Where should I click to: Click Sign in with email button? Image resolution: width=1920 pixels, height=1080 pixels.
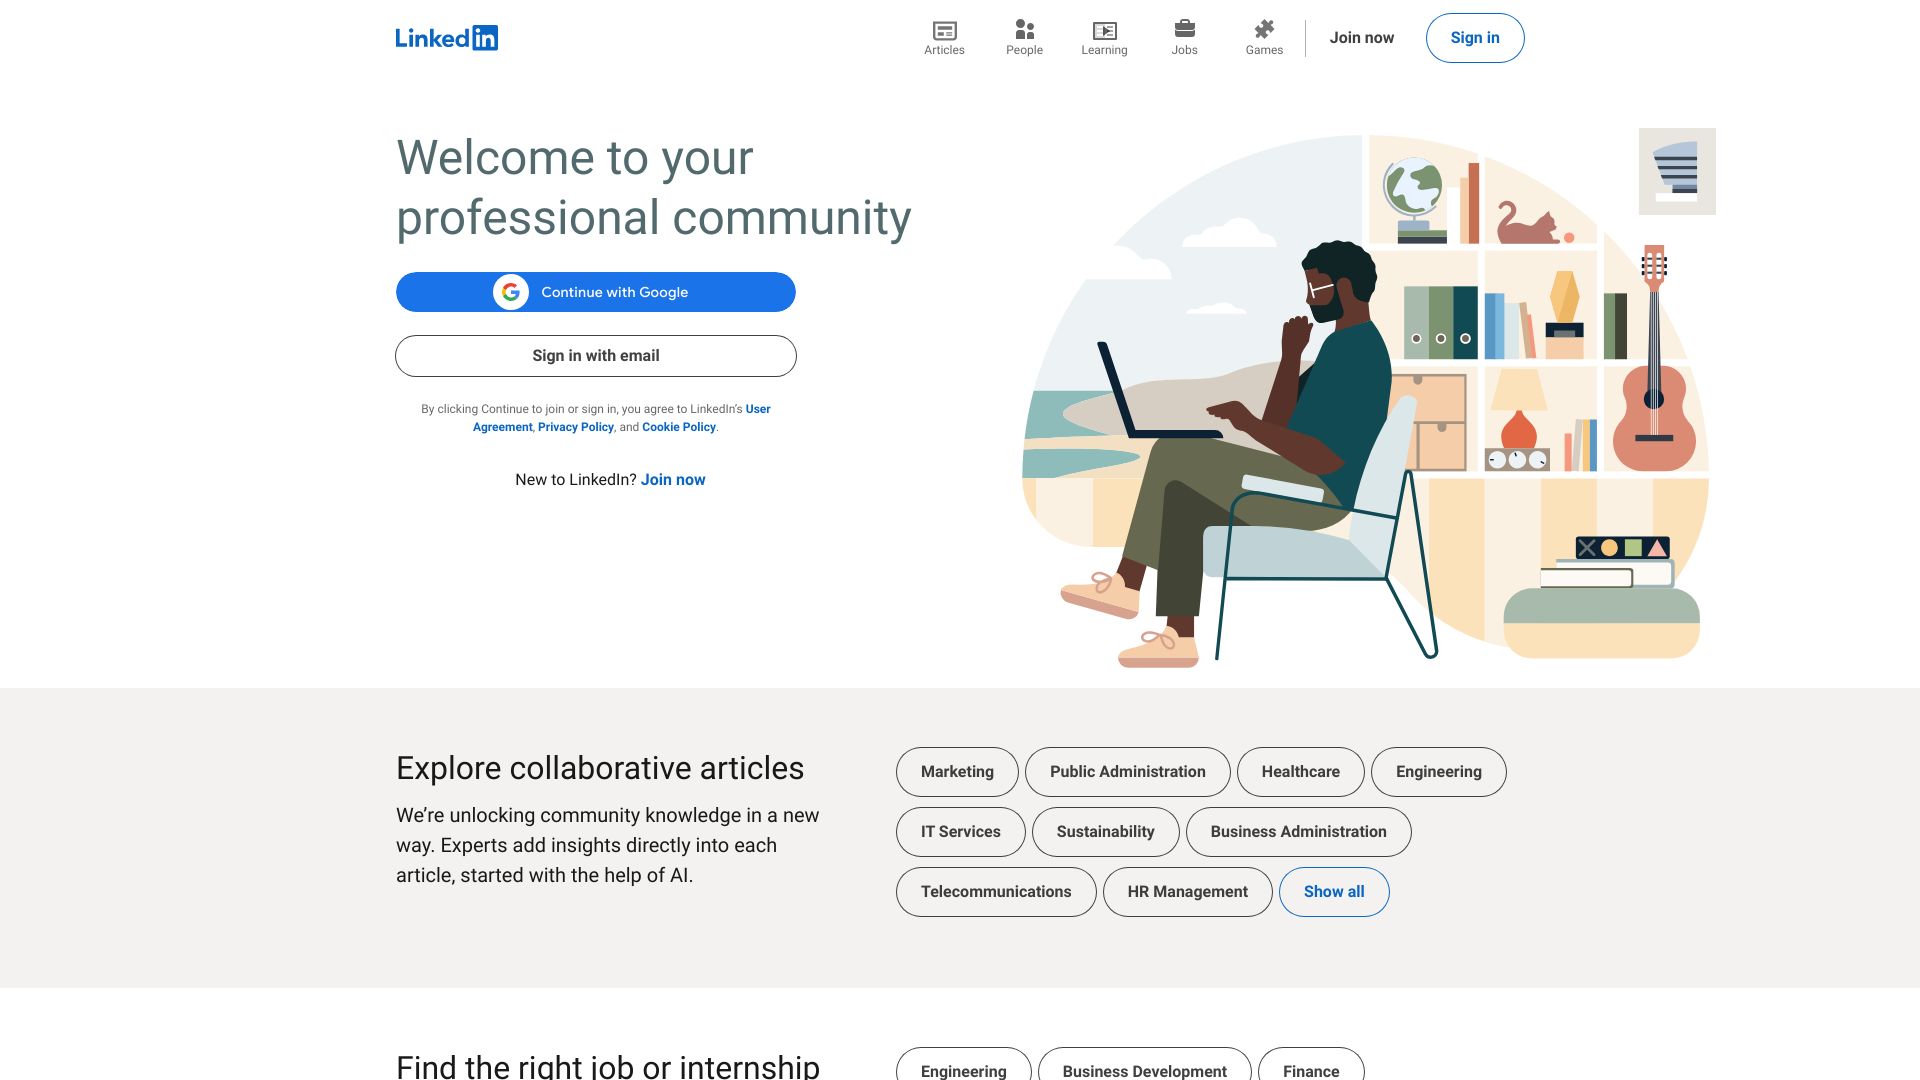pyautogui.click(x=596, y=355)
